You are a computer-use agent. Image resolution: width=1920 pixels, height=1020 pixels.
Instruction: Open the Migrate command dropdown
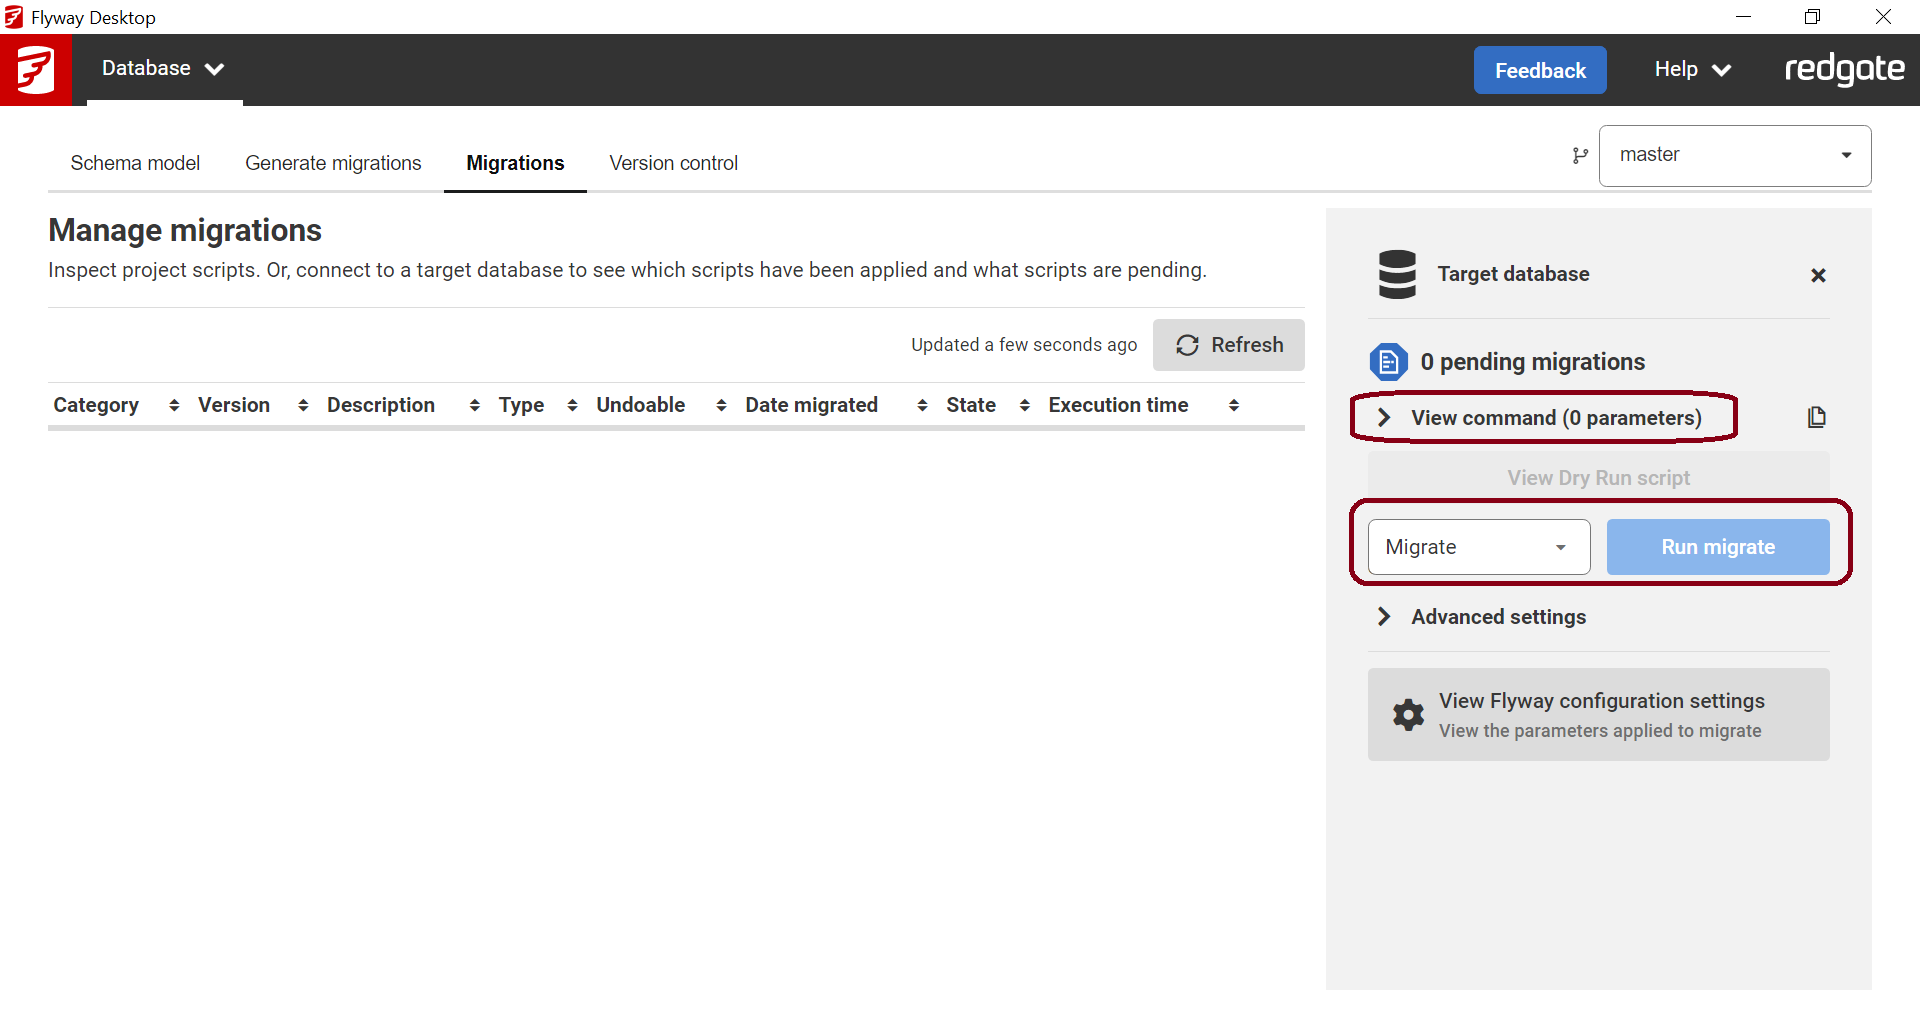1478,547
